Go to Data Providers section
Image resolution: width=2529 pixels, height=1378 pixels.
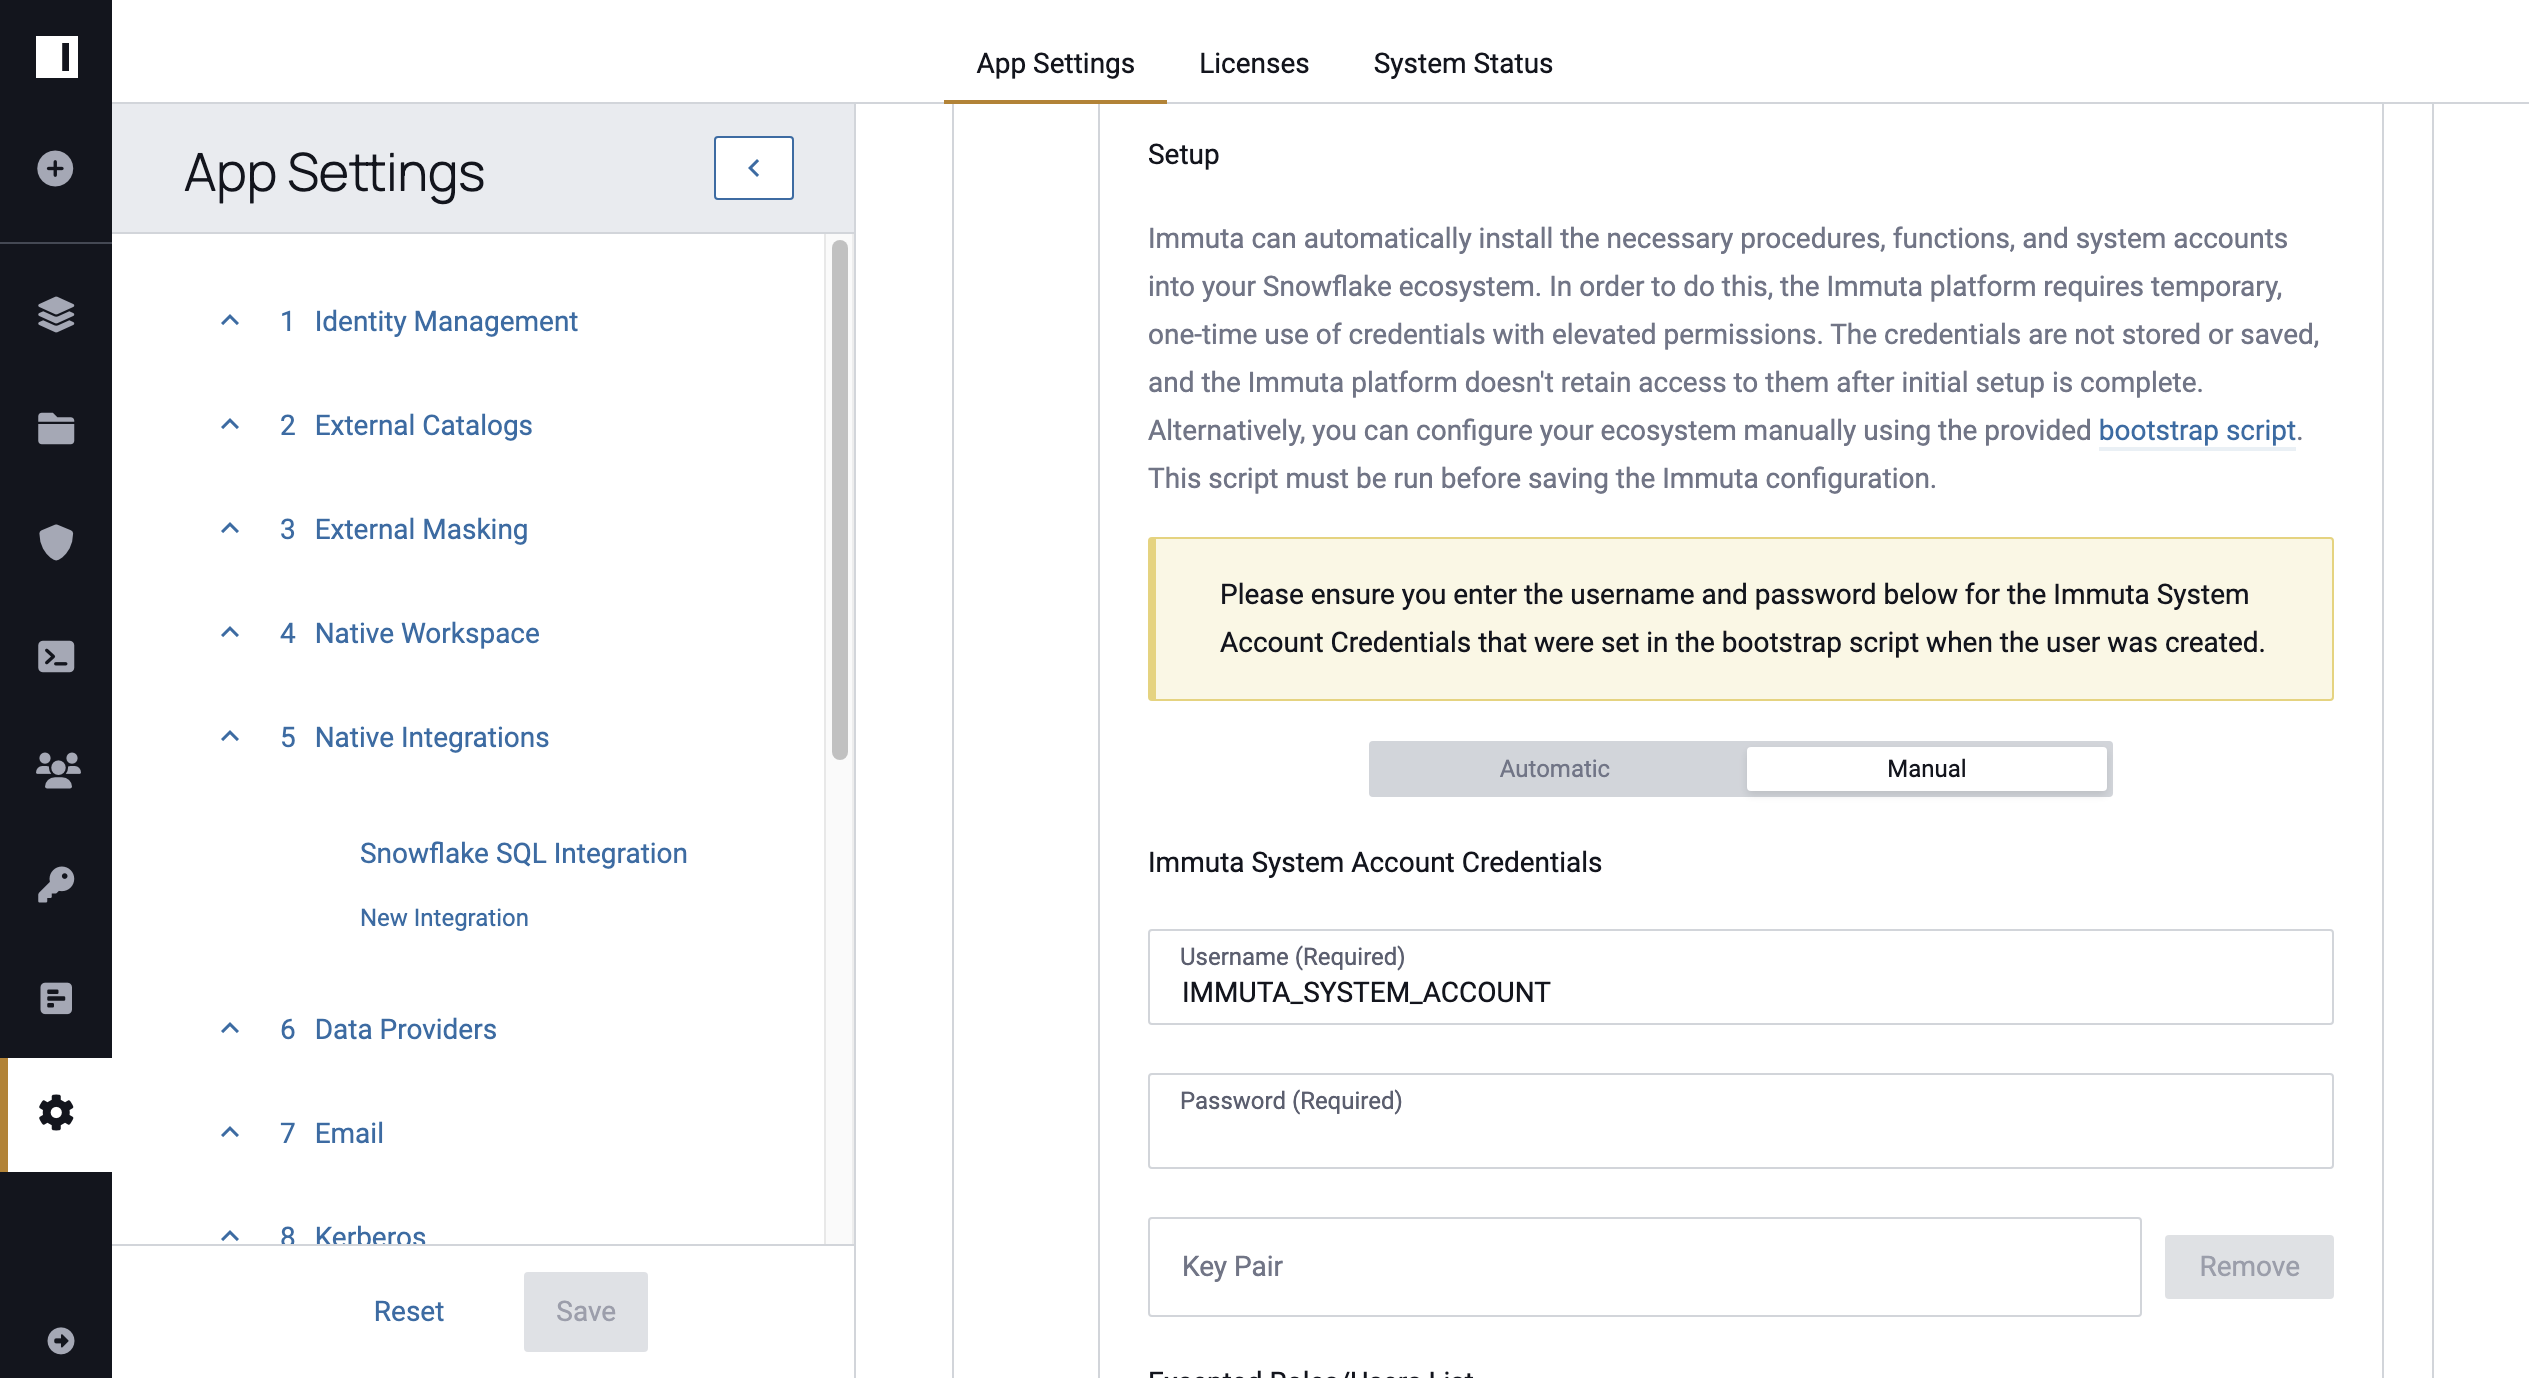click(x=405, y=1029)
